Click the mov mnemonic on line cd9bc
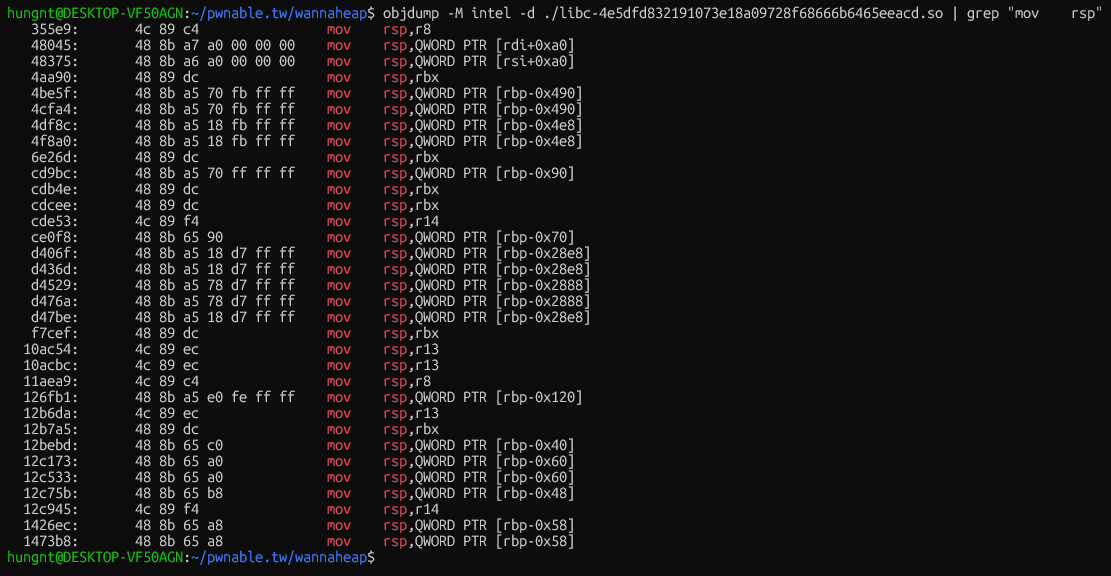1111x576 pixels. tap(339, 173)
